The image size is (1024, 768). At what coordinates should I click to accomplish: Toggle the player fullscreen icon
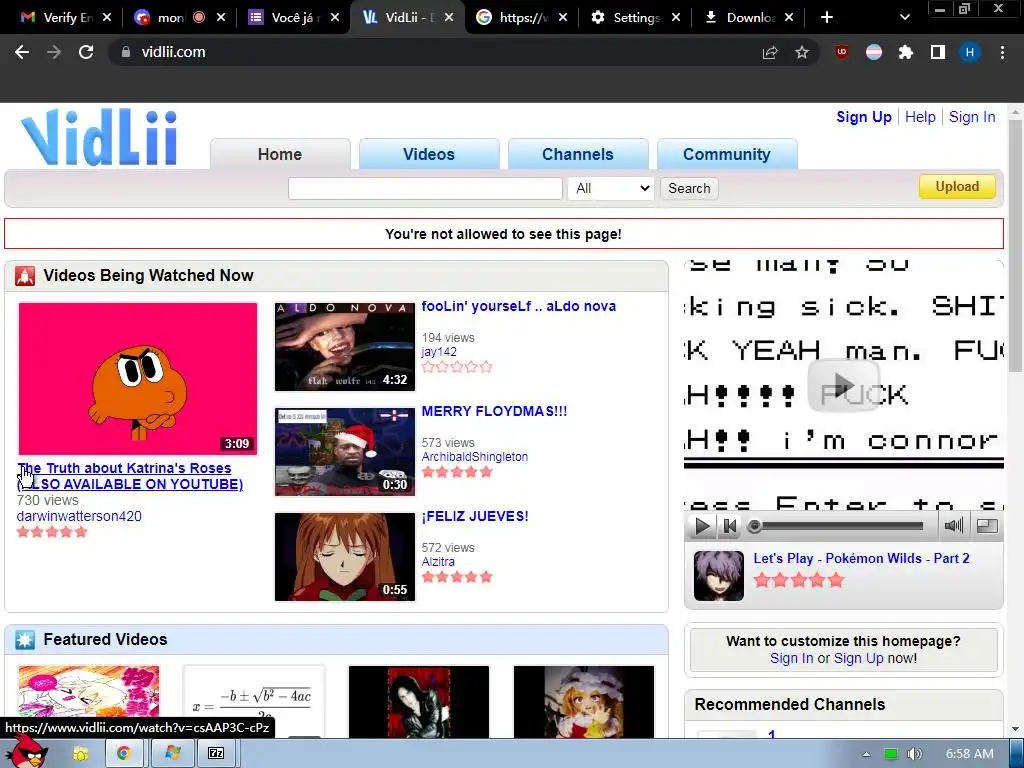pyautogui.click(x=987, y=526)
